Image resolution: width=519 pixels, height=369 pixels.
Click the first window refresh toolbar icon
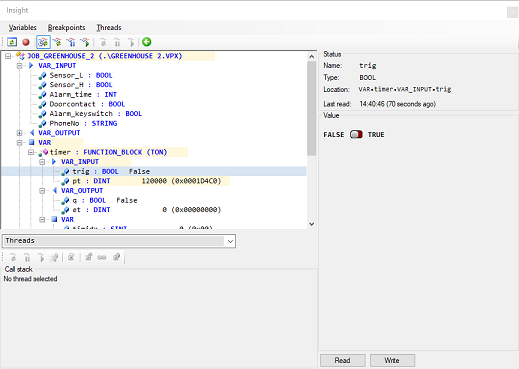[12, 42]
